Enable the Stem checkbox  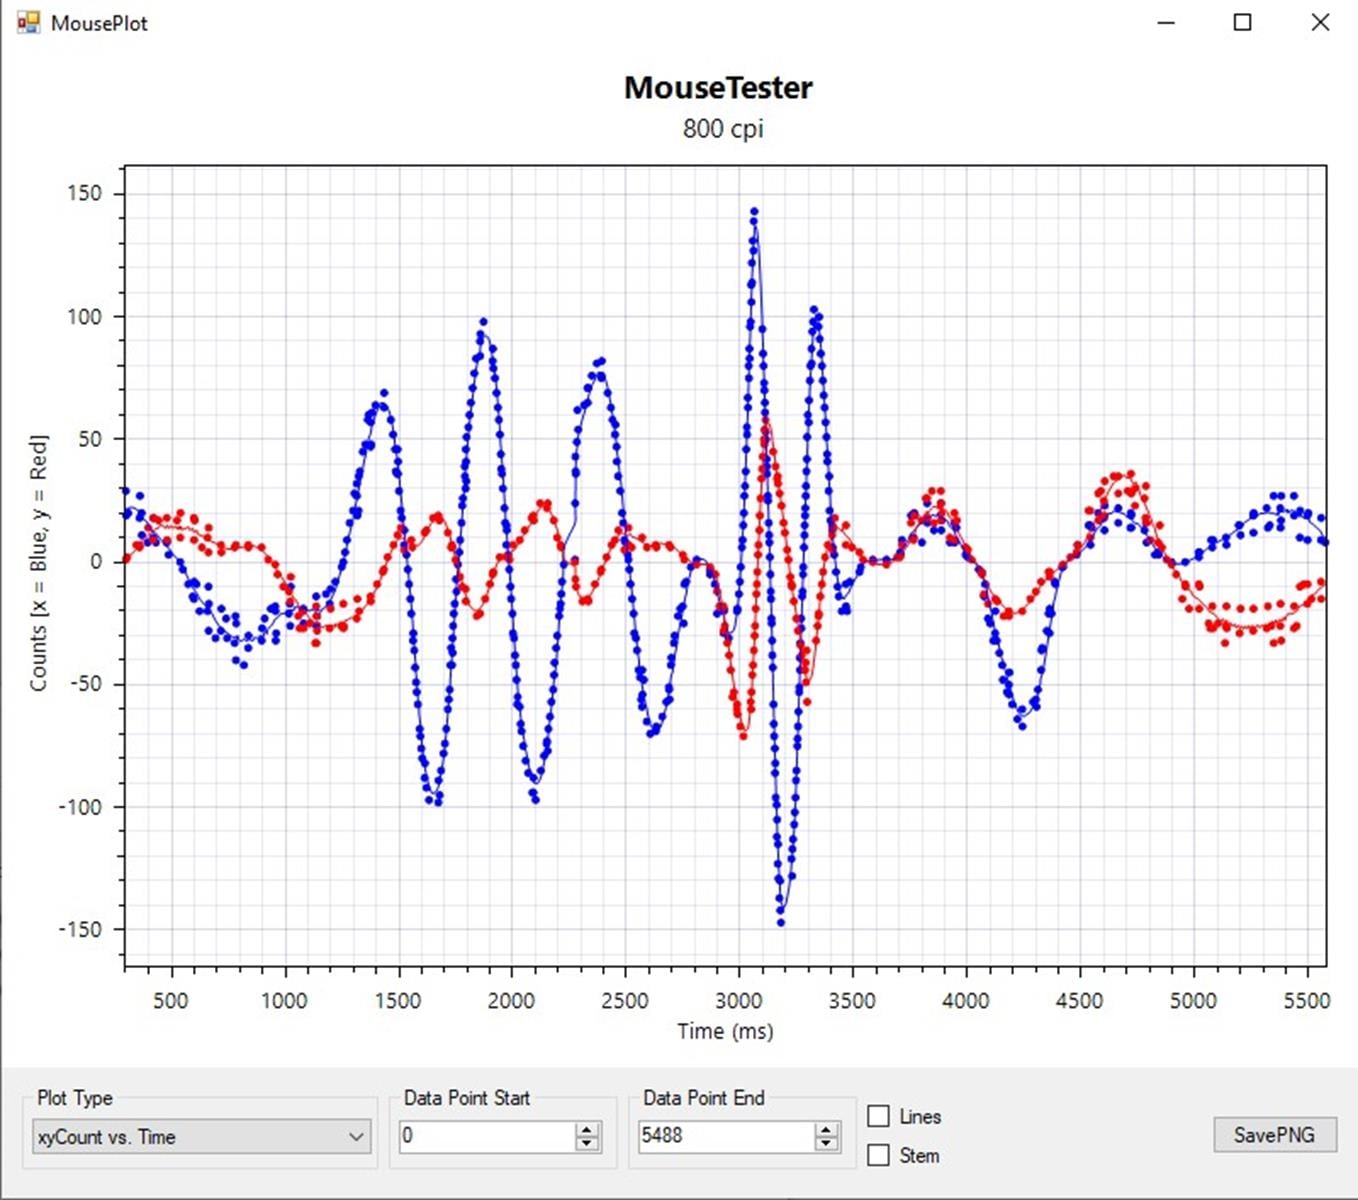click(x=878, y=1155)
